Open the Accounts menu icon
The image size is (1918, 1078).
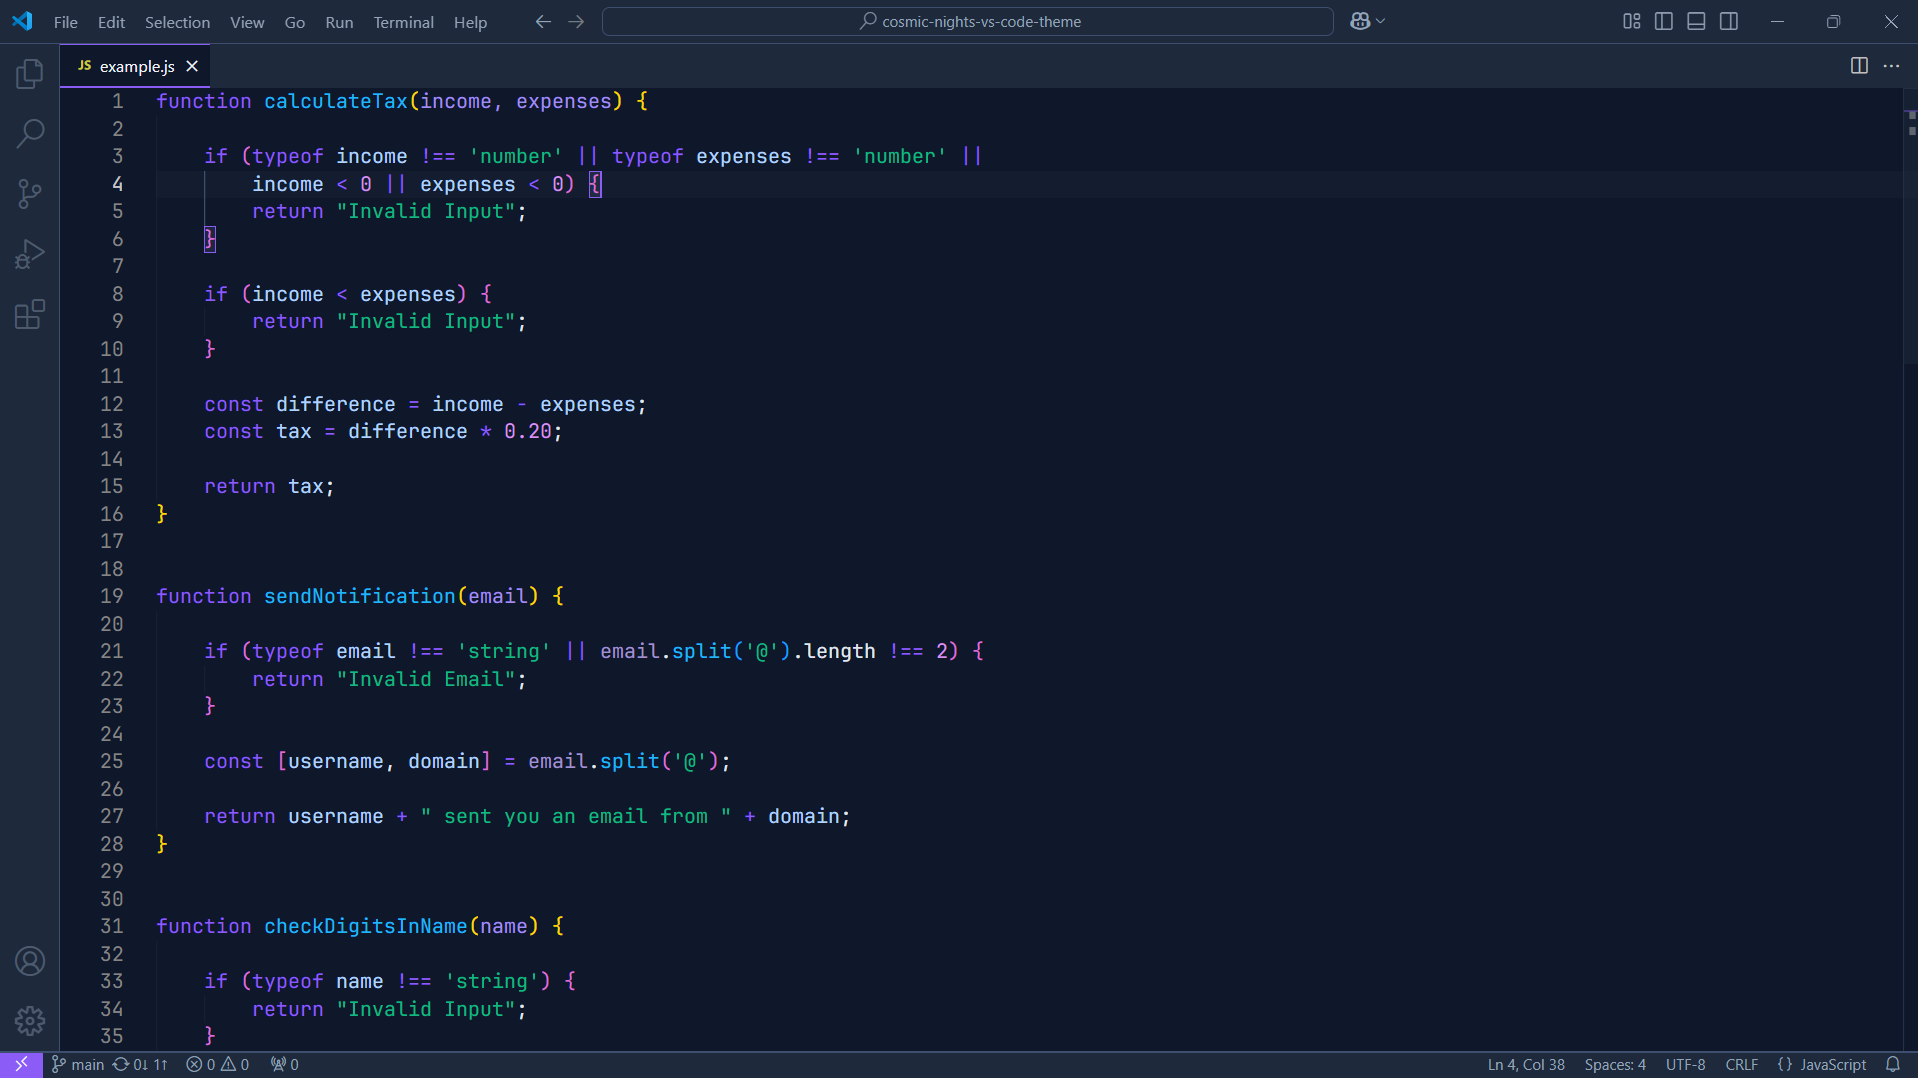[x=30, y=961]
